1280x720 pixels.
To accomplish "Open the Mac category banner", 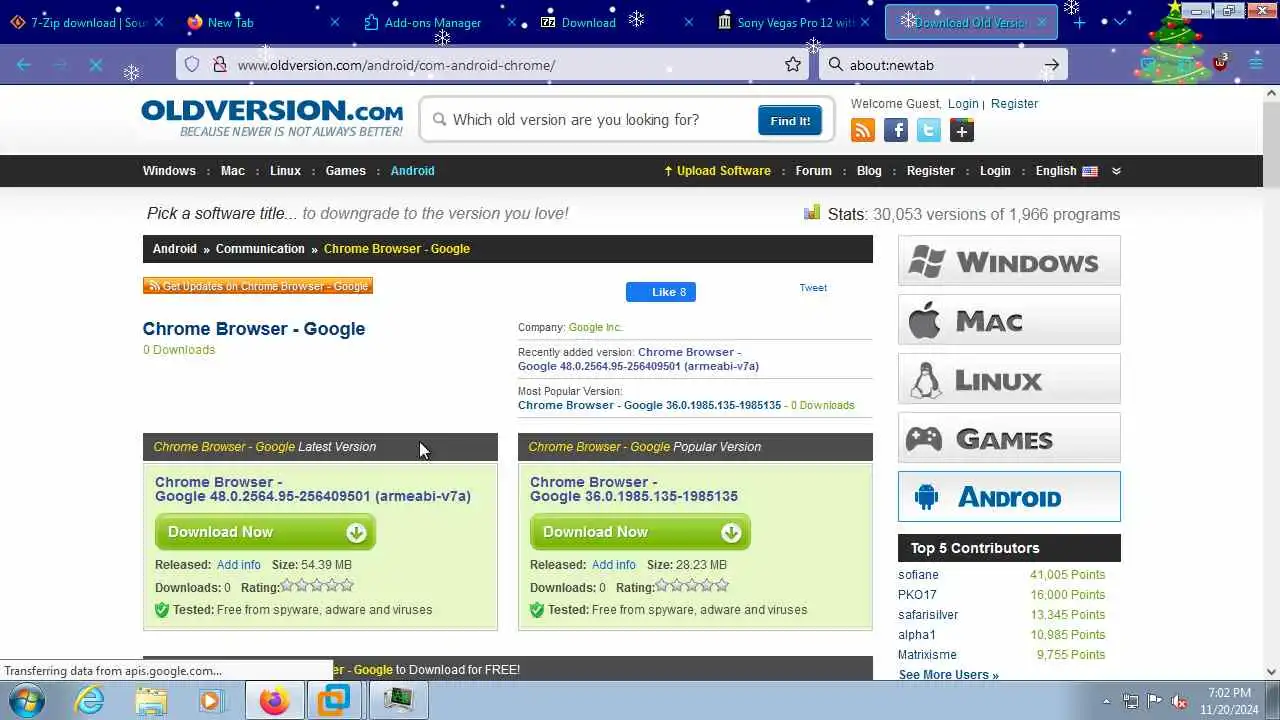I will point(1009,320).
